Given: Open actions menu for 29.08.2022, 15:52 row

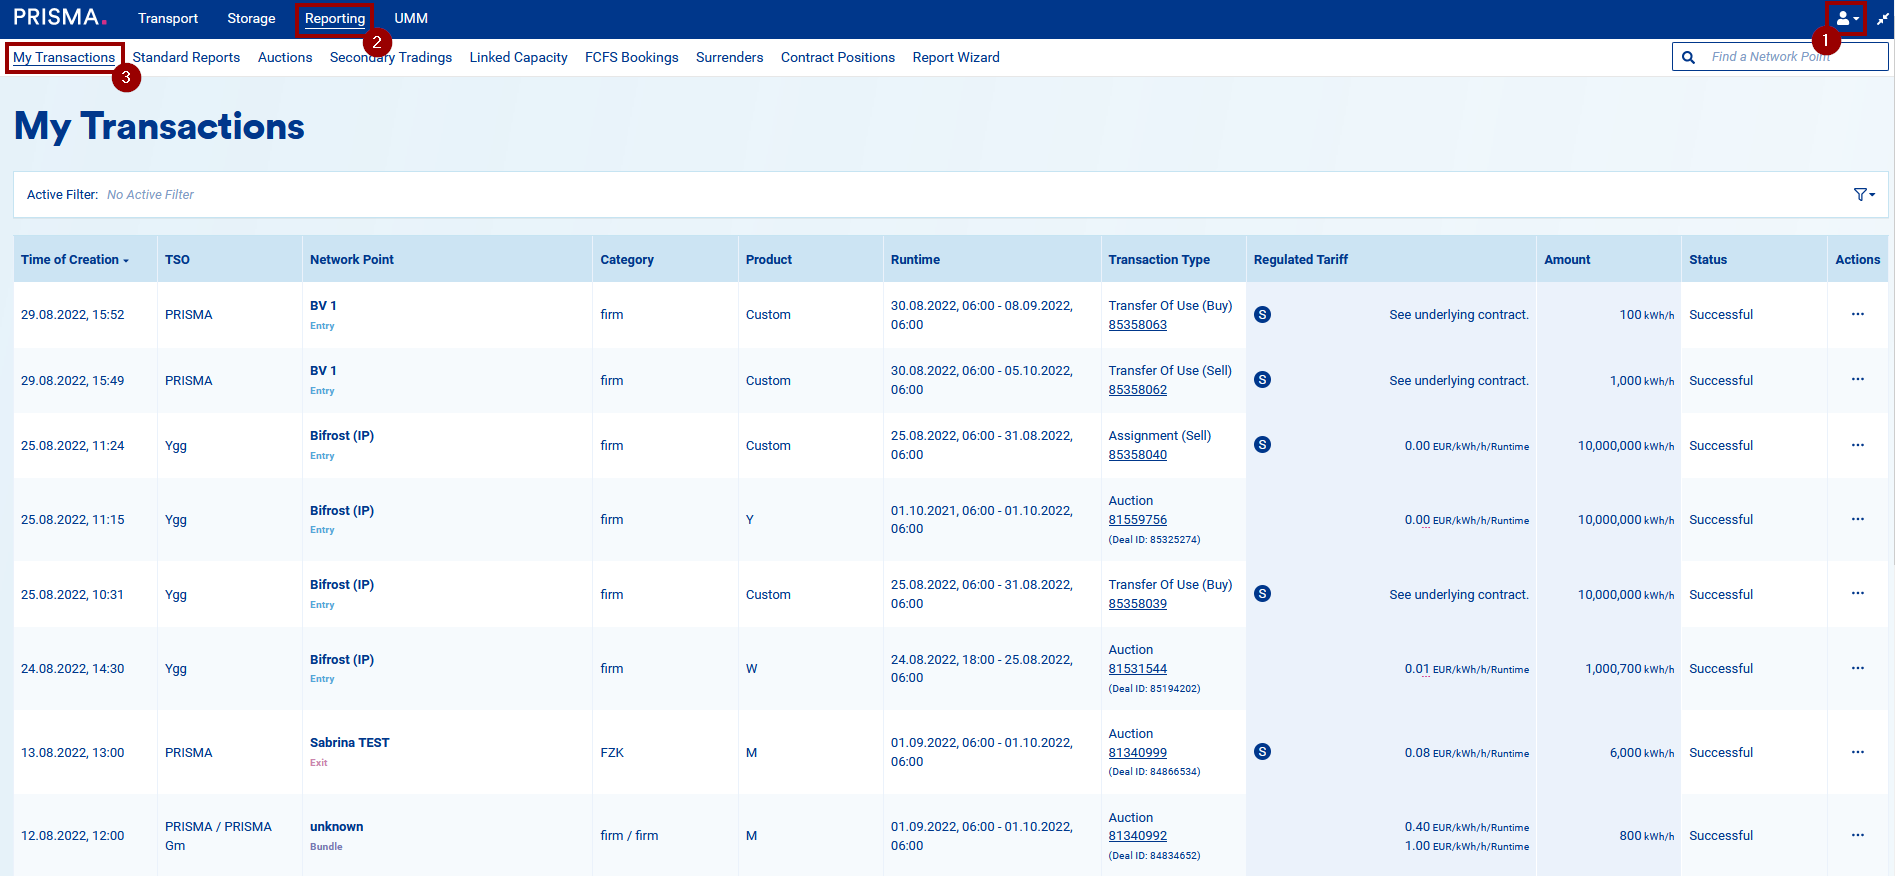Looking at the screenshot, I should (x=1857, y=314).
